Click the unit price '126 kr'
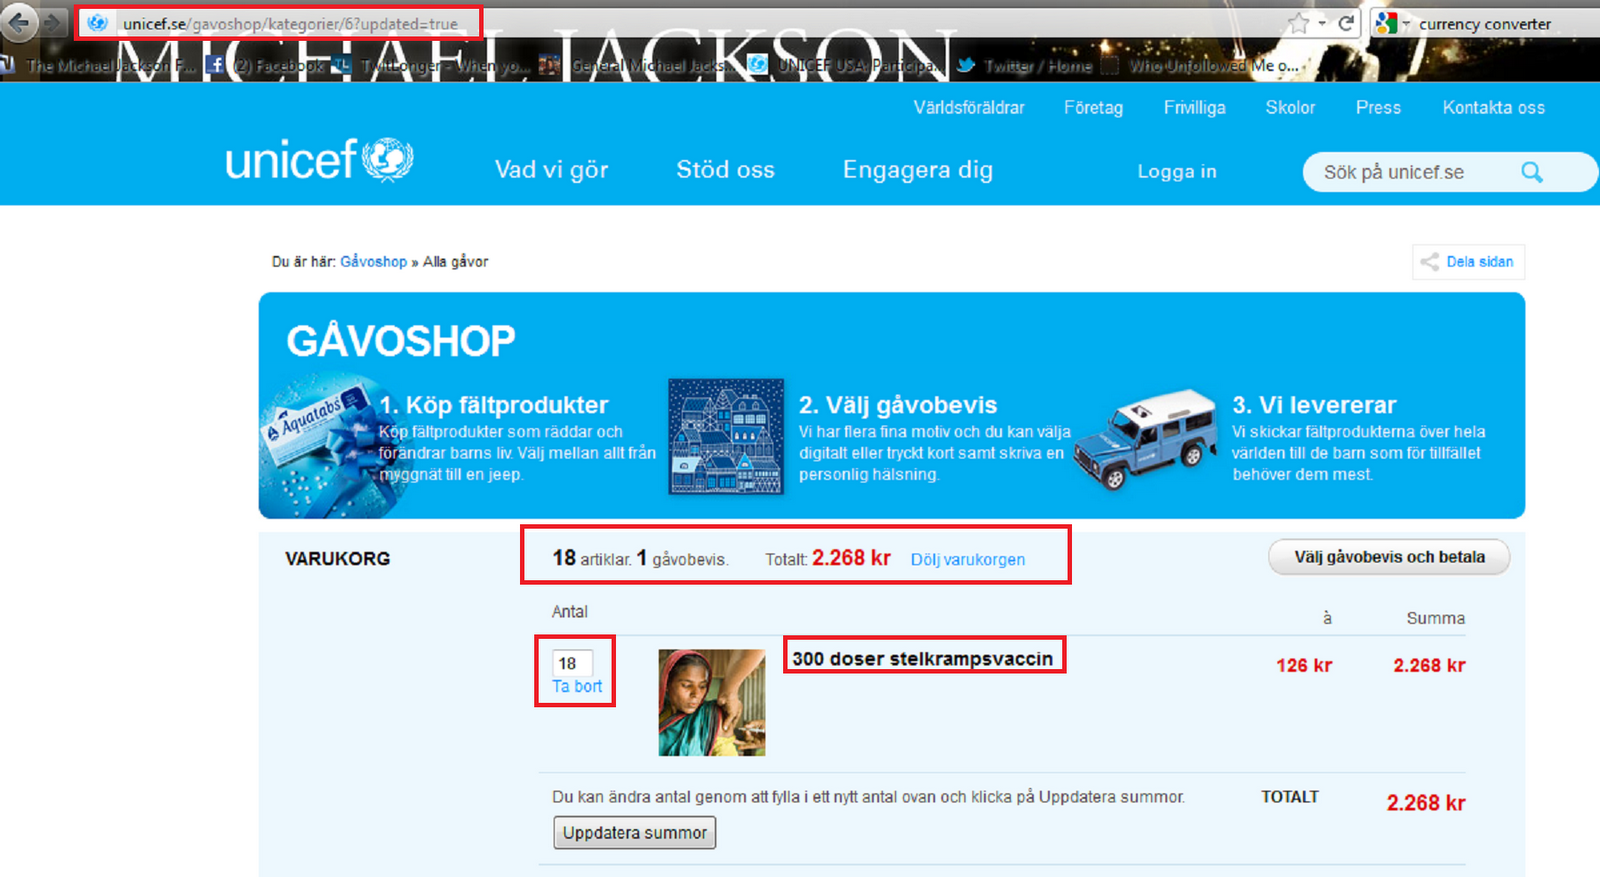The width and height of the screenshot is (1600, 877). 1304,666
